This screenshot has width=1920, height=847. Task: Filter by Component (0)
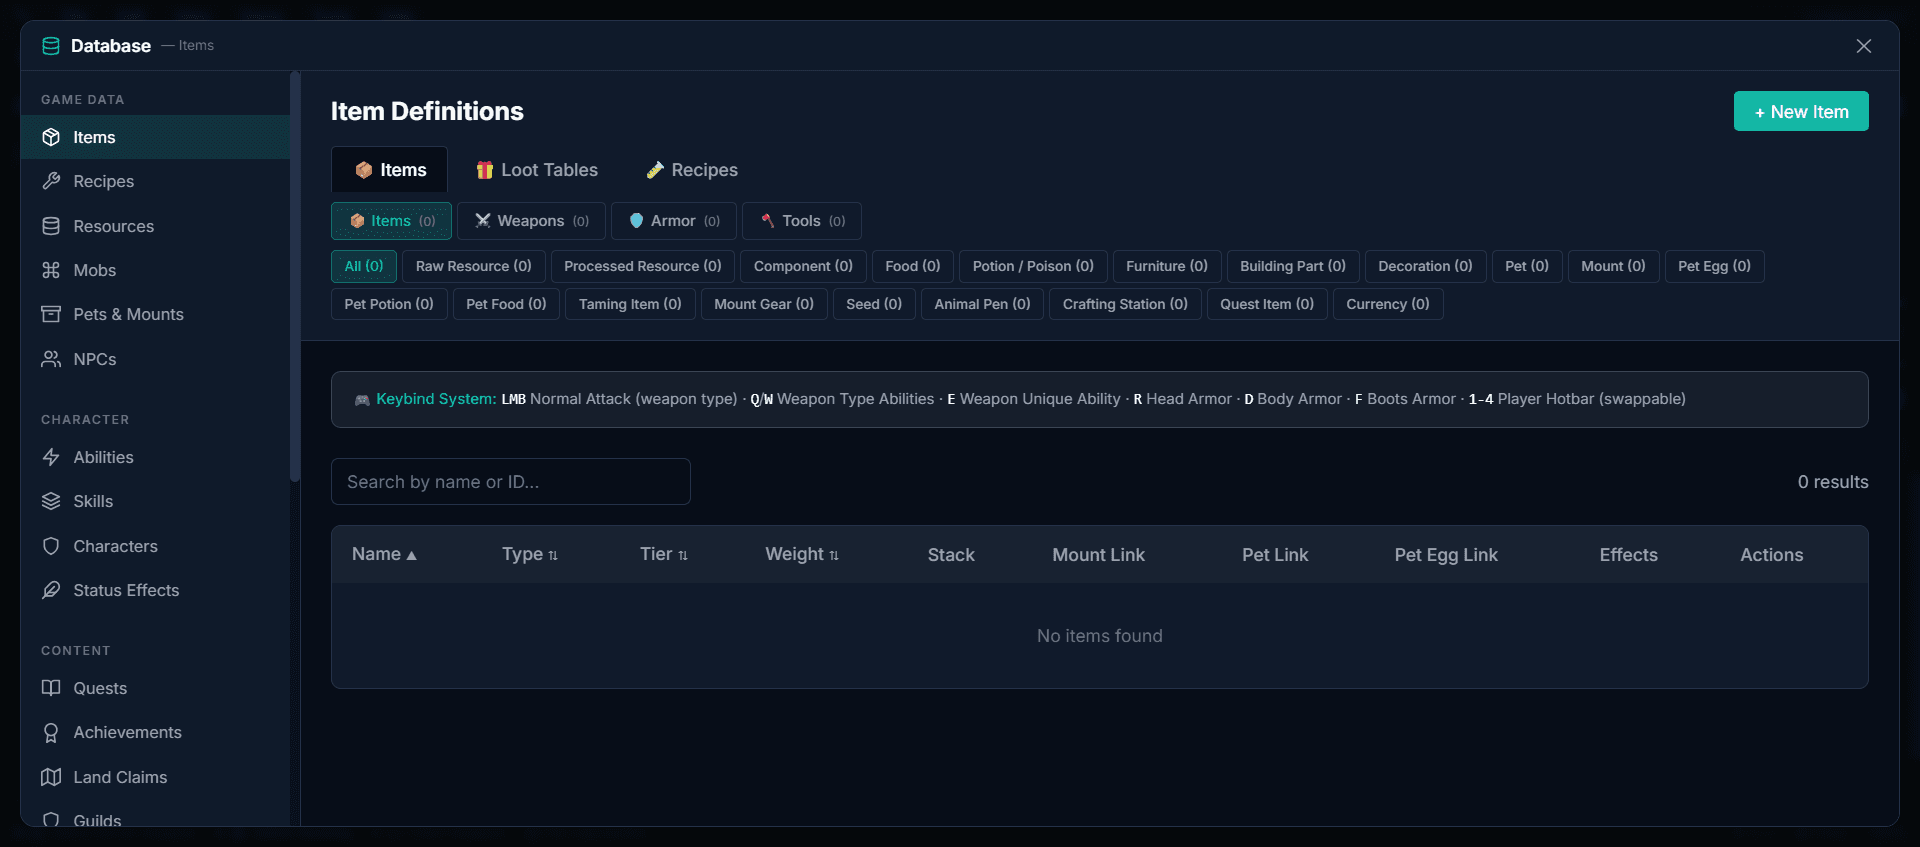(803, 266)
